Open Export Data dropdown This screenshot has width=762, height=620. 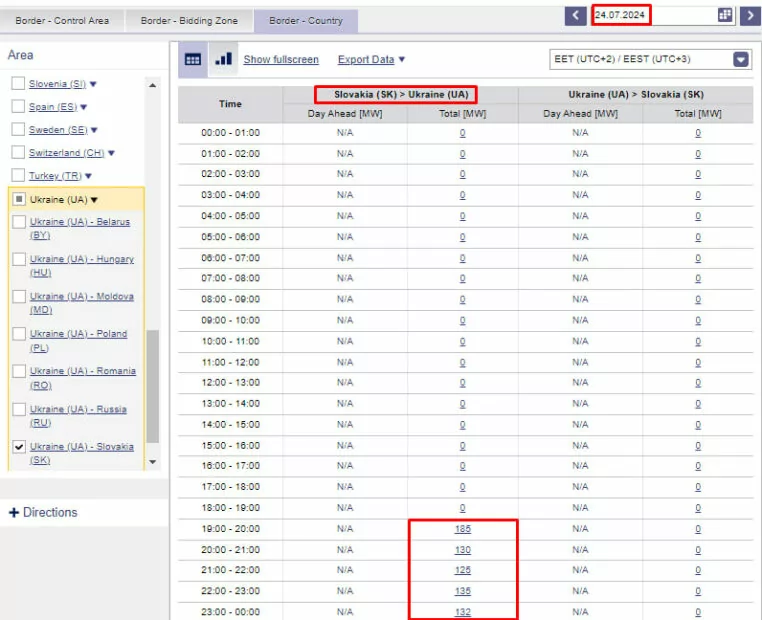(x=371, y=59)
